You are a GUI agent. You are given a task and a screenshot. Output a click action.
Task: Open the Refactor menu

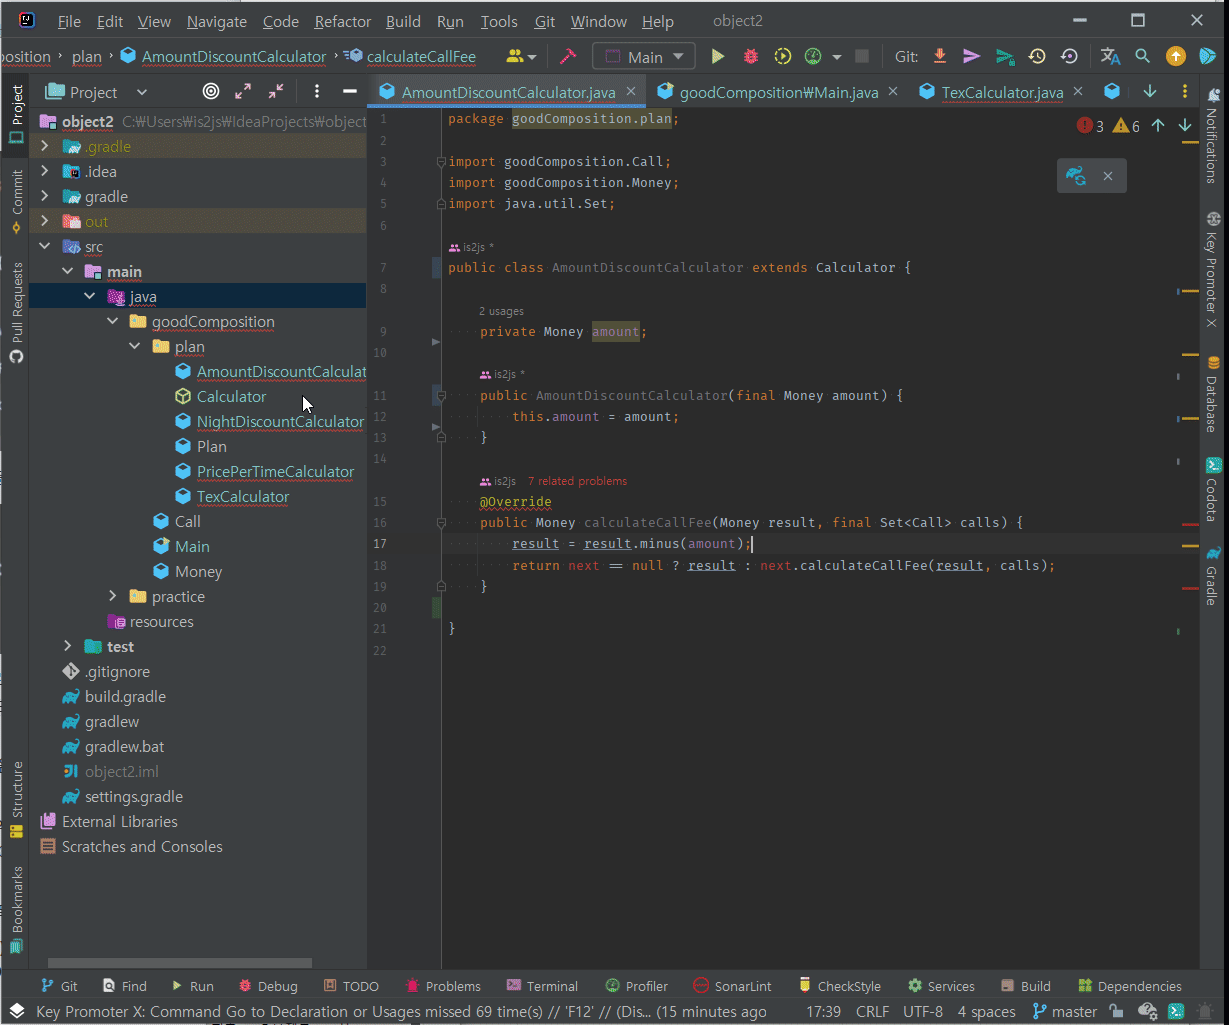coord(342,21)
